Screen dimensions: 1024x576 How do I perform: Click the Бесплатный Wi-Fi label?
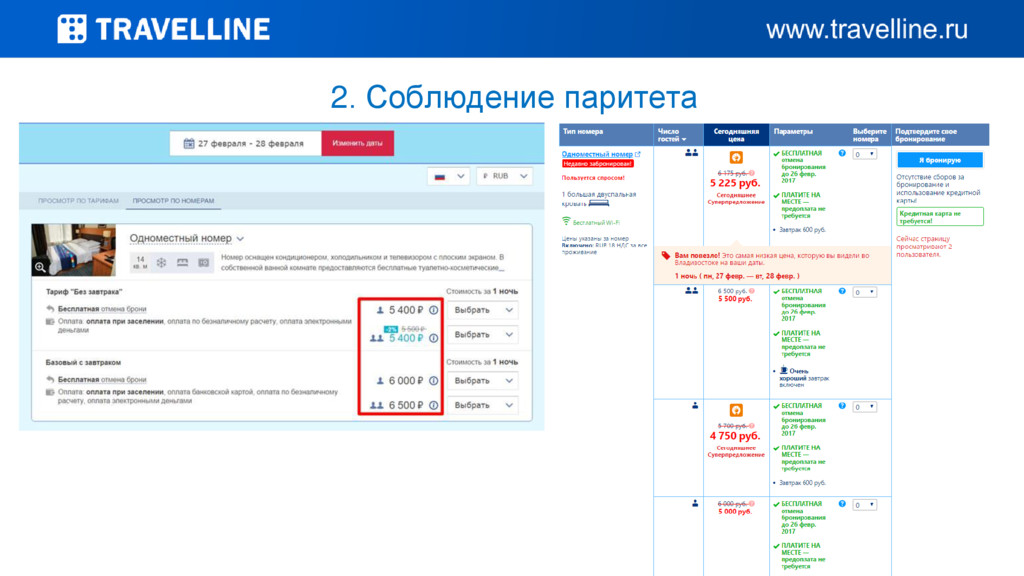pos(596,223)
